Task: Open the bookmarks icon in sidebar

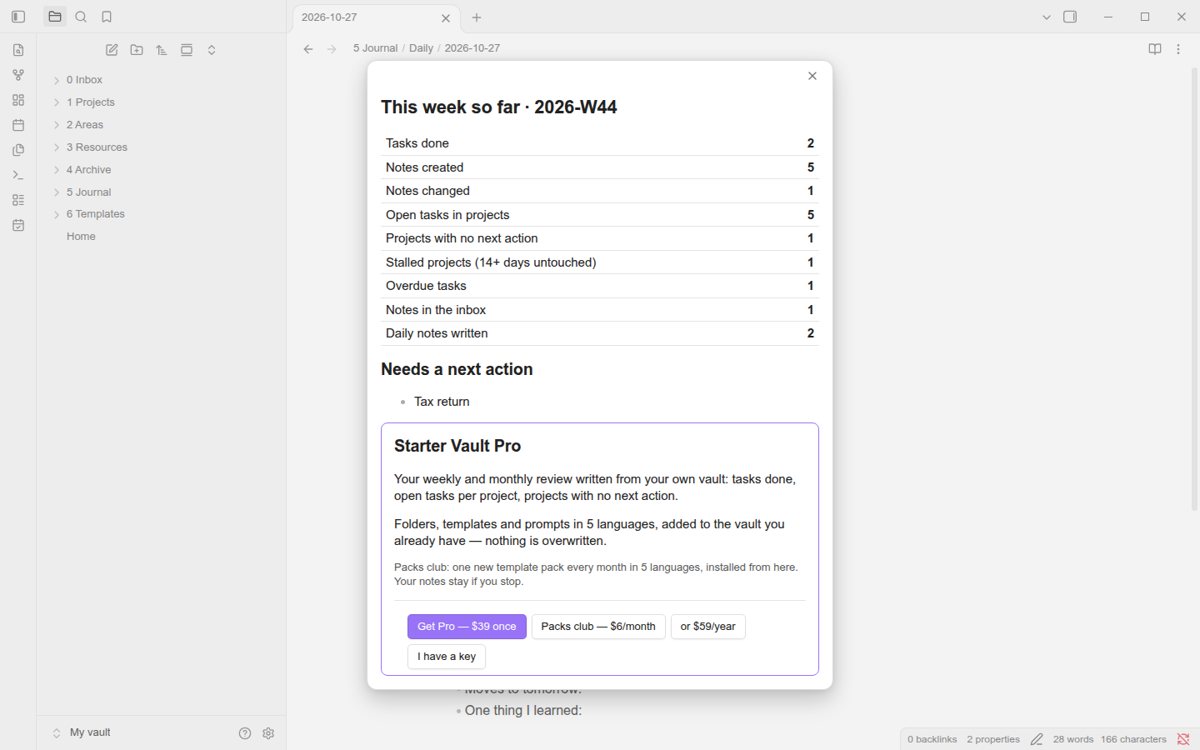Action: pos(107,17)
